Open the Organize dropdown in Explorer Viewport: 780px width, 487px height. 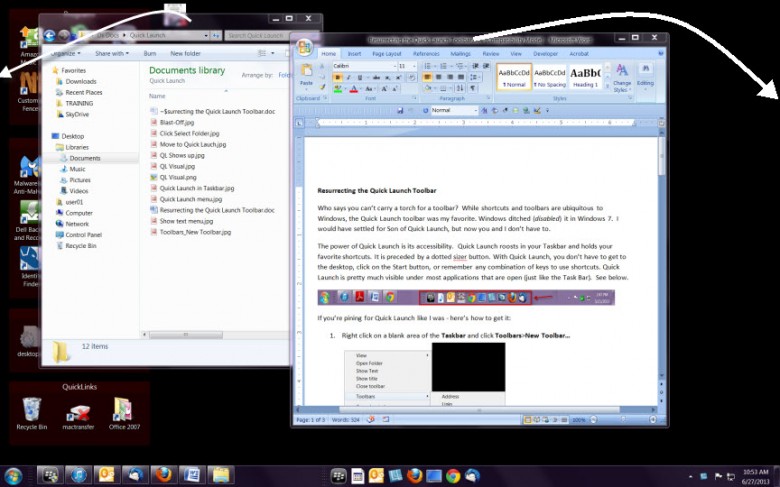click(x=65, y=53)
